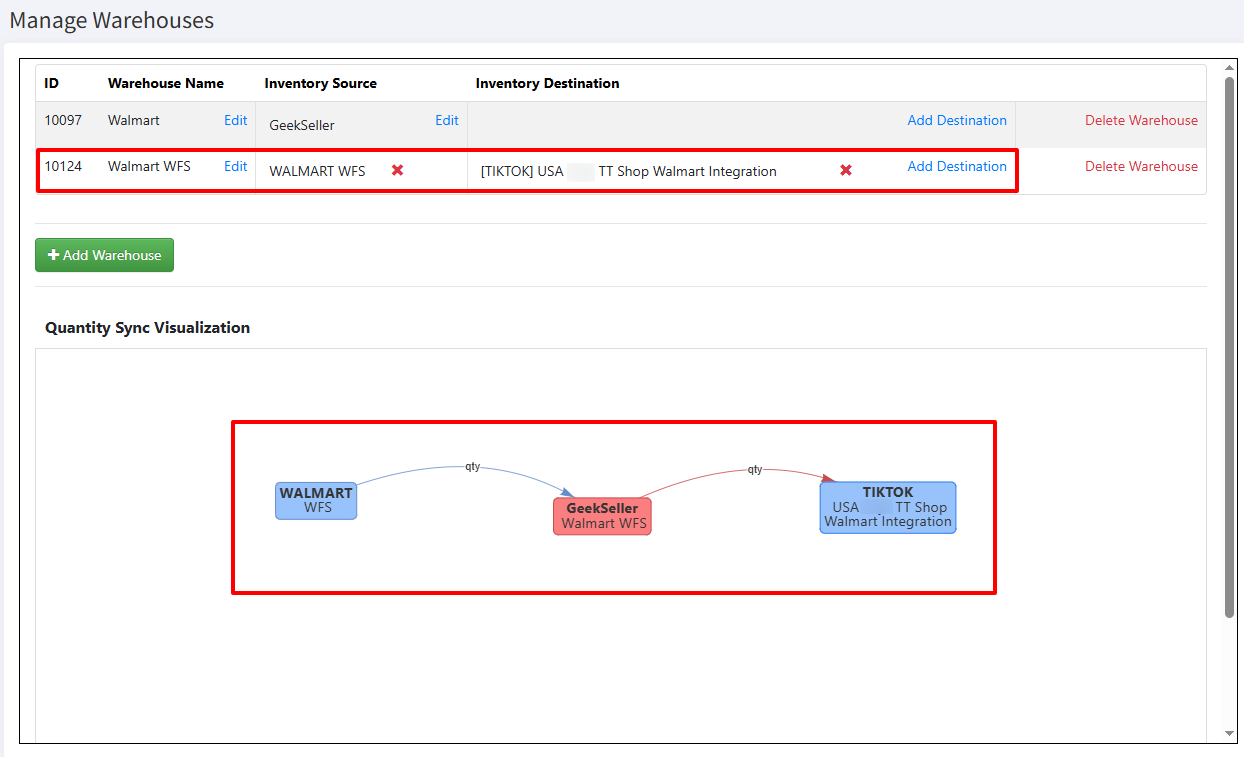
Task: Remove the WALMART WFS inventory source
Action: (397, 170)
